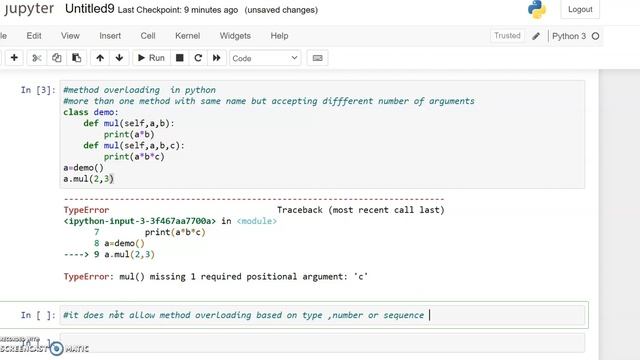Click the Trusted notebook indicator
The image size is (640, 360).
point(507,36)
